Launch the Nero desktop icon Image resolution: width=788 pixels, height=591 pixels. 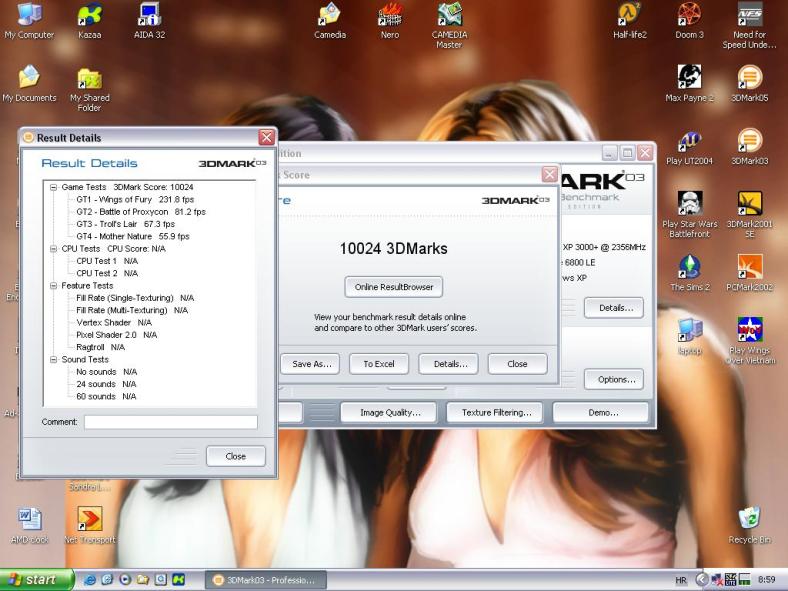(x=390, y=15)
